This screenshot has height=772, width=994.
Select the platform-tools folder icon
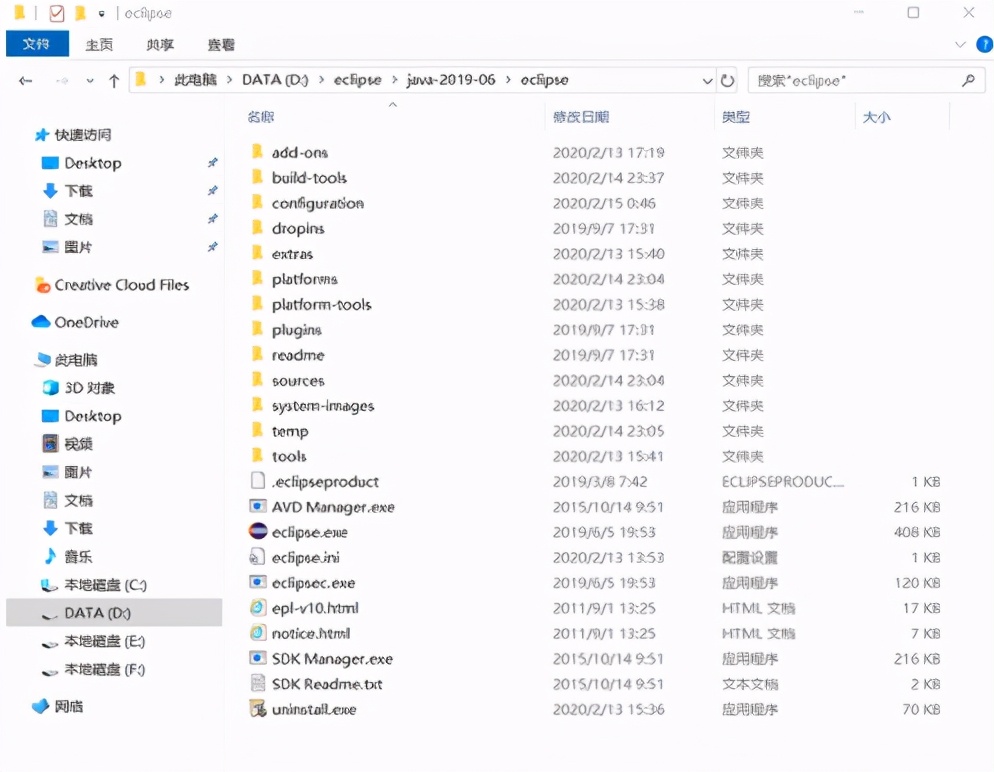pyautogui.click(x=257, y=304)
